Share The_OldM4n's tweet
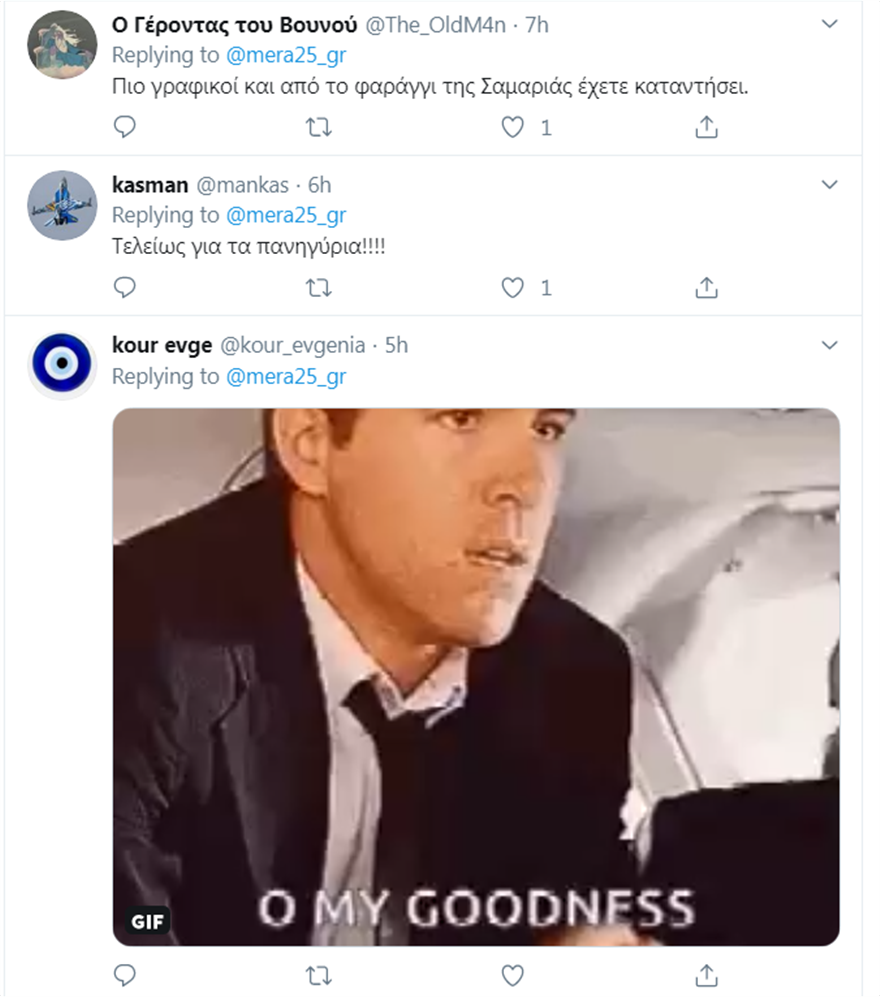 (x=706, y=127)
